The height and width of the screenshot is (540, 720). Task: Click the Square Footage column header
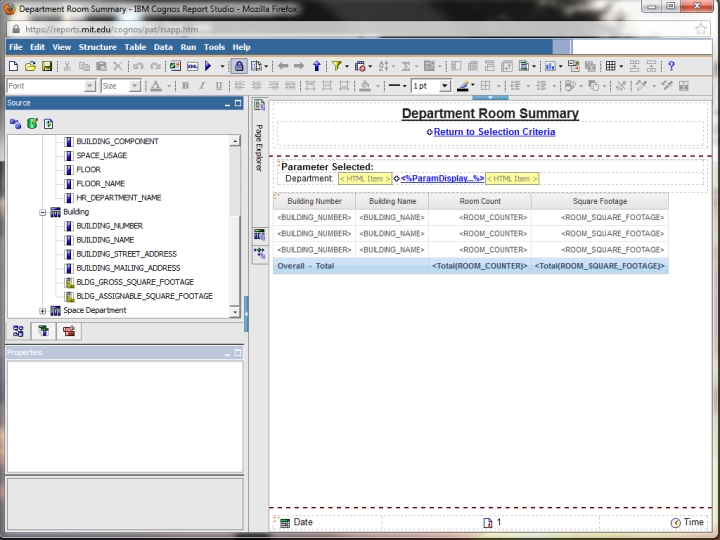[x=599, y=201]
